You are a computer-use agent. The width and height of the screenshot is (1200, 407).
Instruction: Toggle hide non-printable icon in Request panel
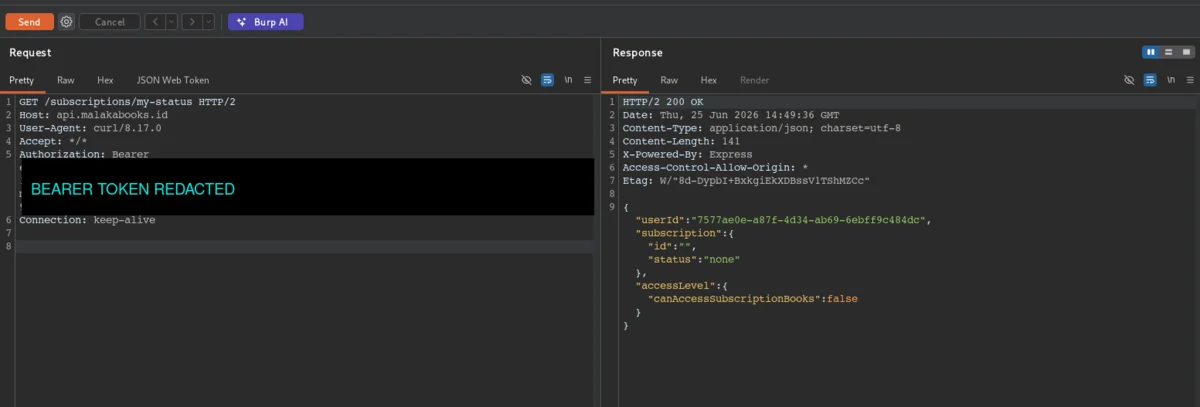pyautogui.click(x=527, y=80)
